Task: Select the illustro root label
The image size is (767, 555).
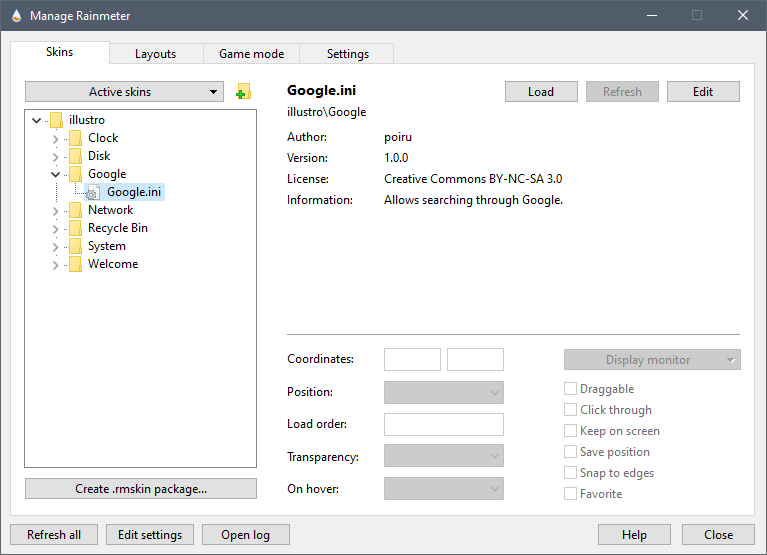Action: [x=87, y=120]
